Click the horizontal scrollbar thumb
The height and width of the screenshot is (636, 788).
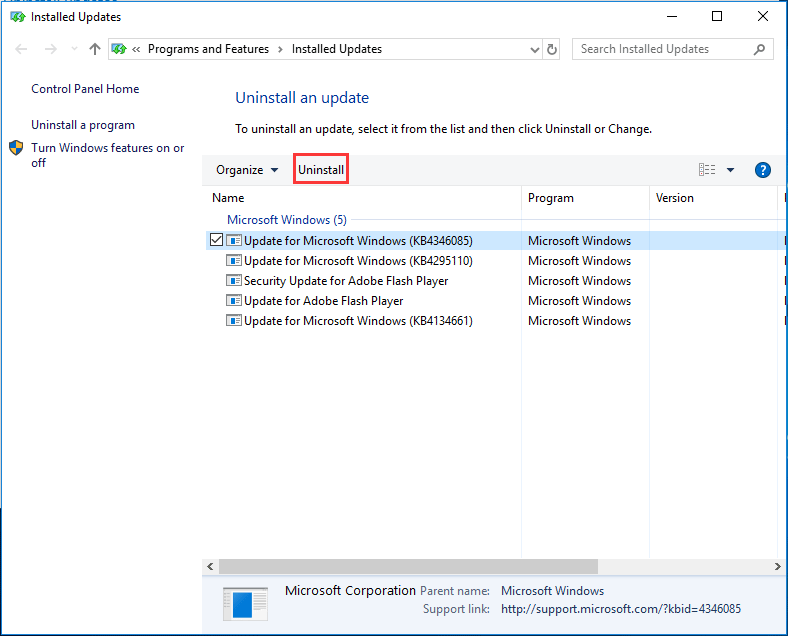coord(408,567)
